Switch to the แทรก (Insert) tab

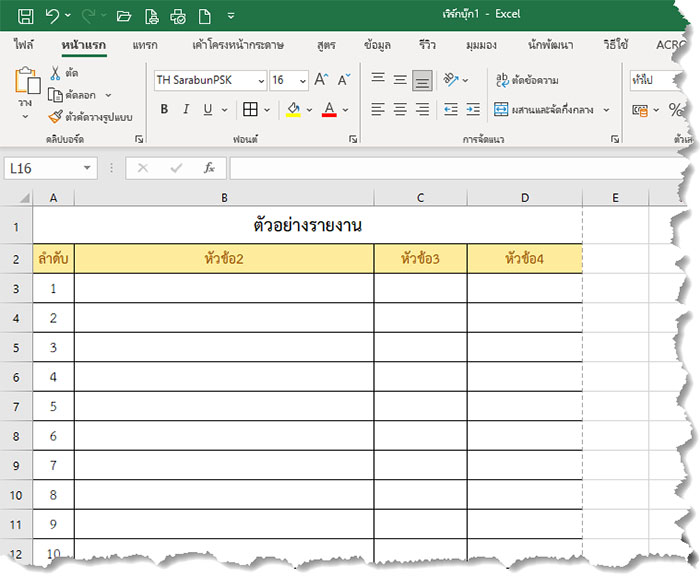coord(145,45)
